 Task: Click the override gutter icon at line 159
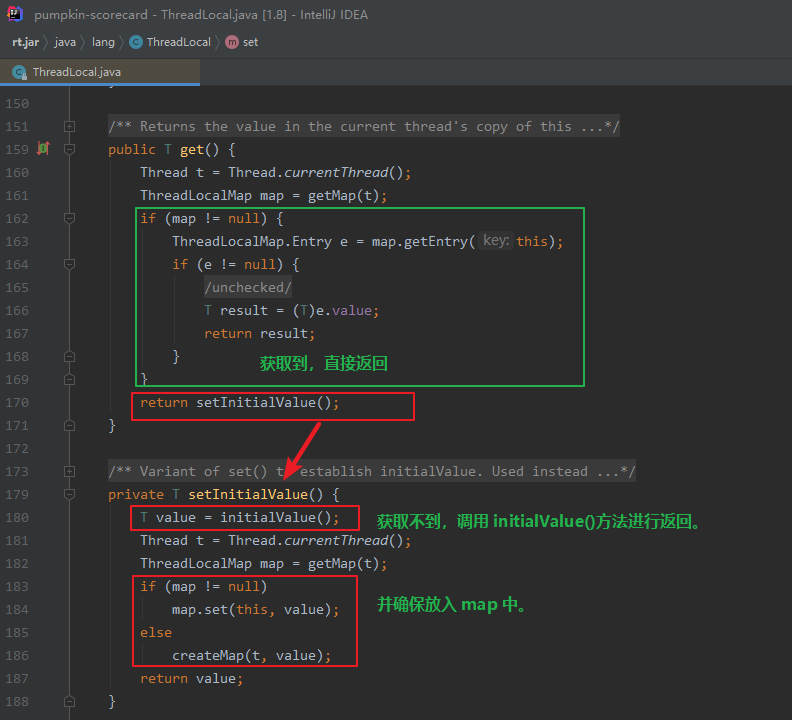coord(43,149)
